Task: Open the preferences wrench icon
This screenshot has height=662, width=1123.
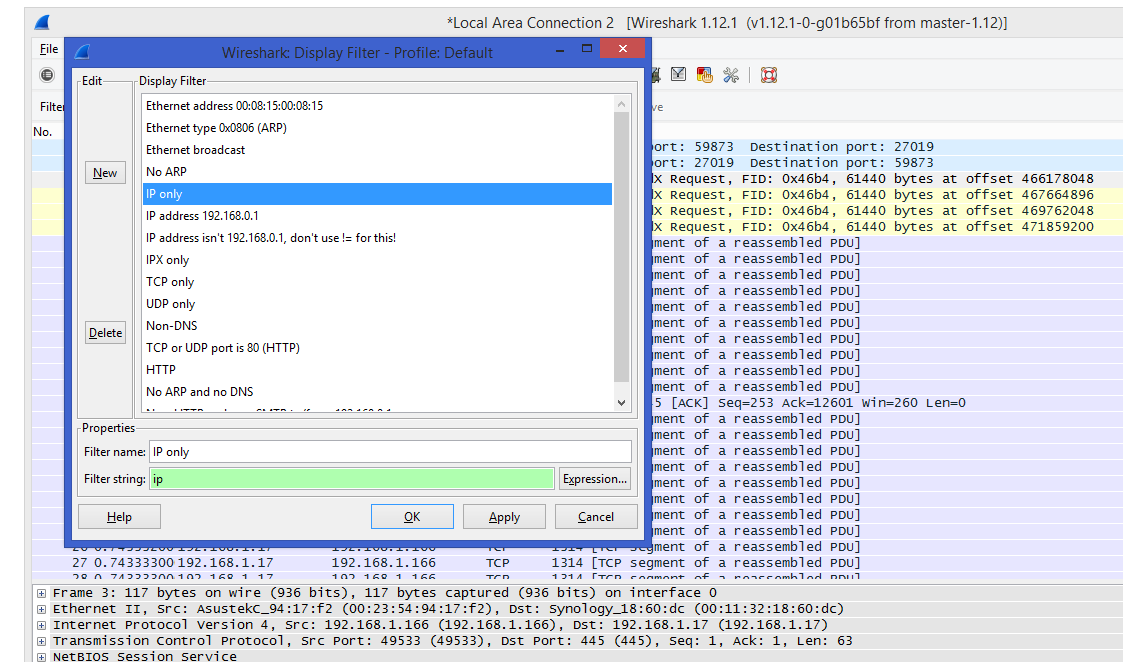Action: [x=731, y=75]
